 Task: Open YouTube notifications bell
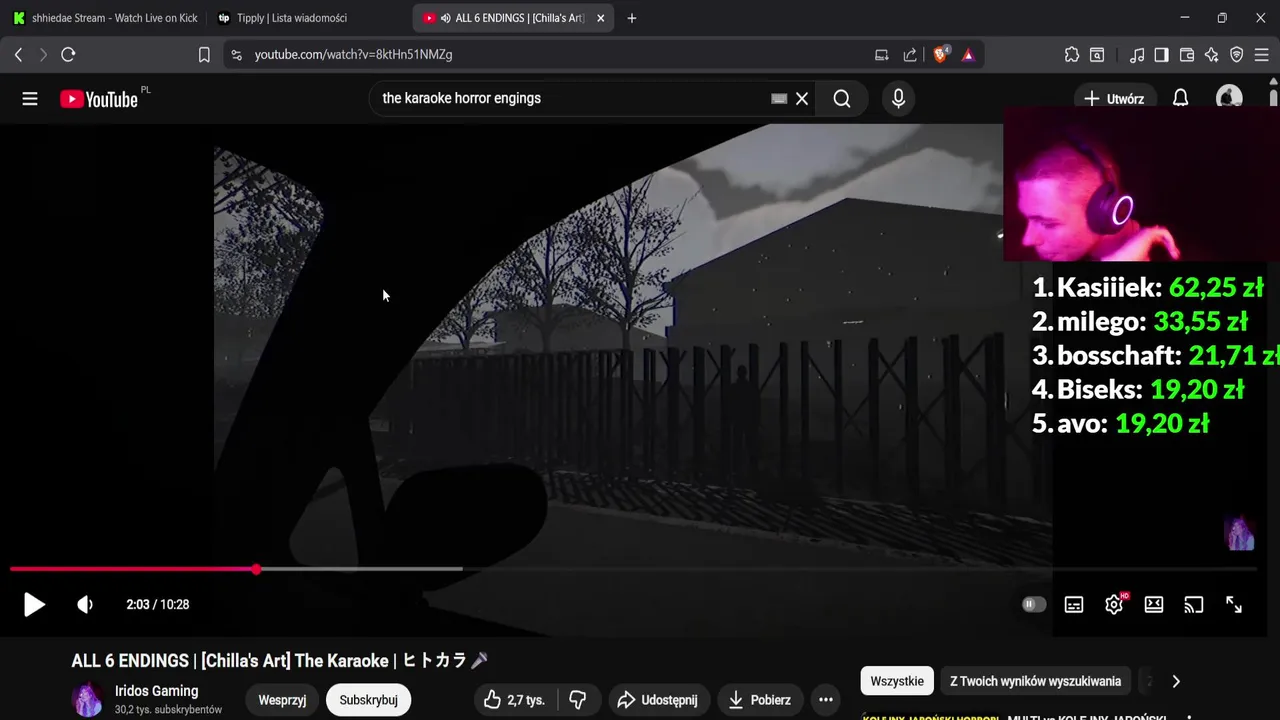click(x=1180, y=98)
